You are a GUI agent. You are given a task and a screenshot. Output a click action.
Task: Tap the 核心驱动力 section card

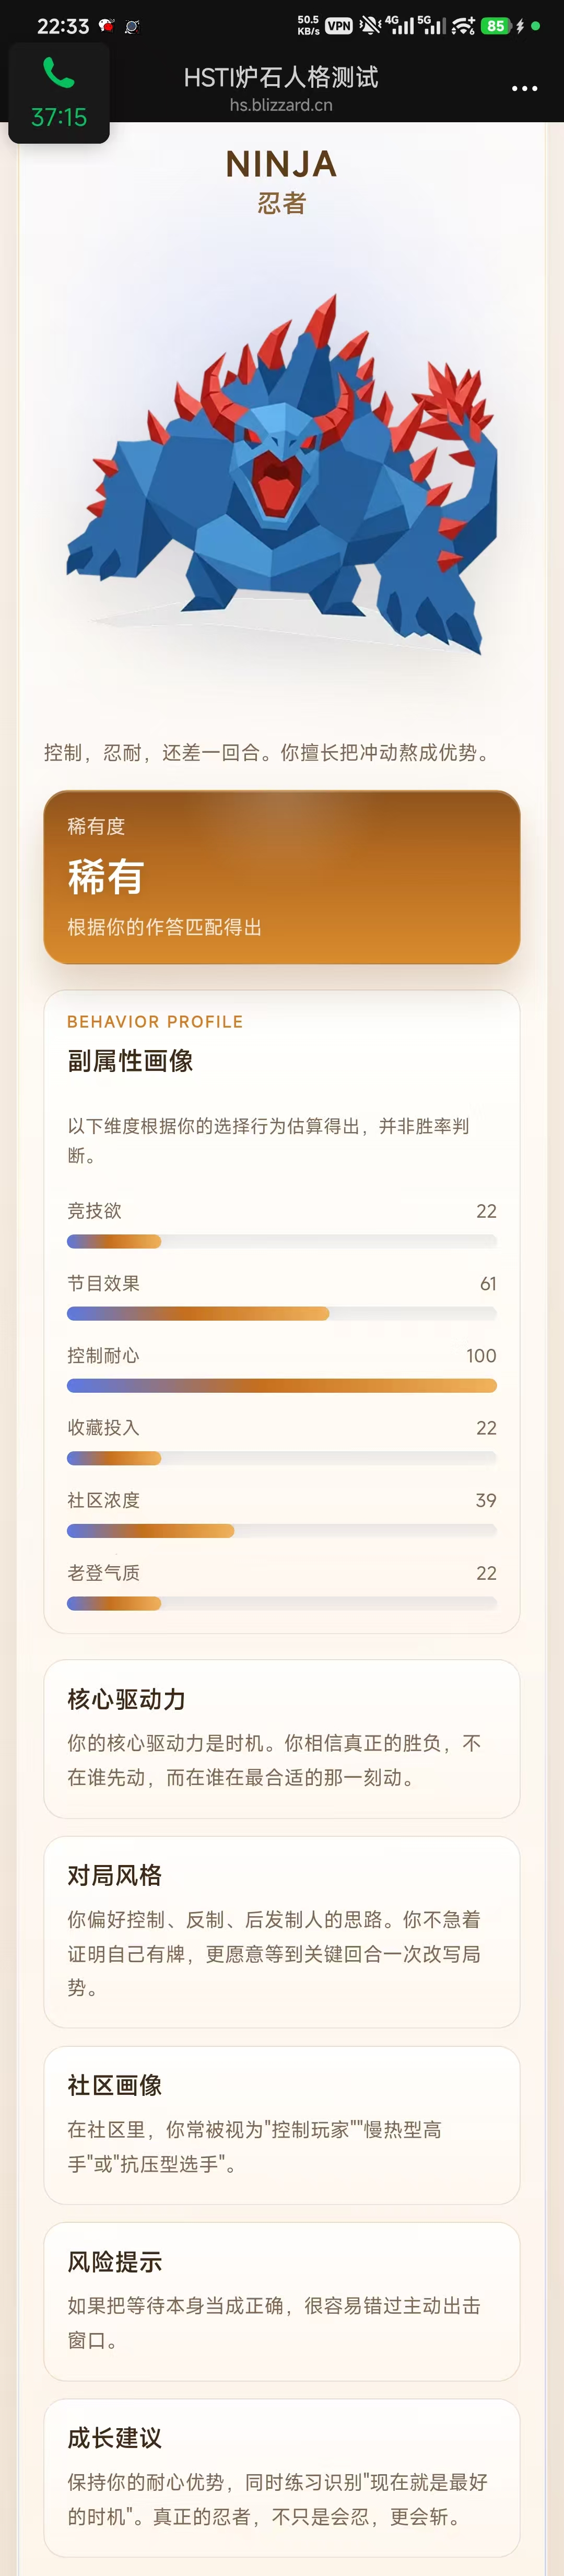(x=282, y=1738)
